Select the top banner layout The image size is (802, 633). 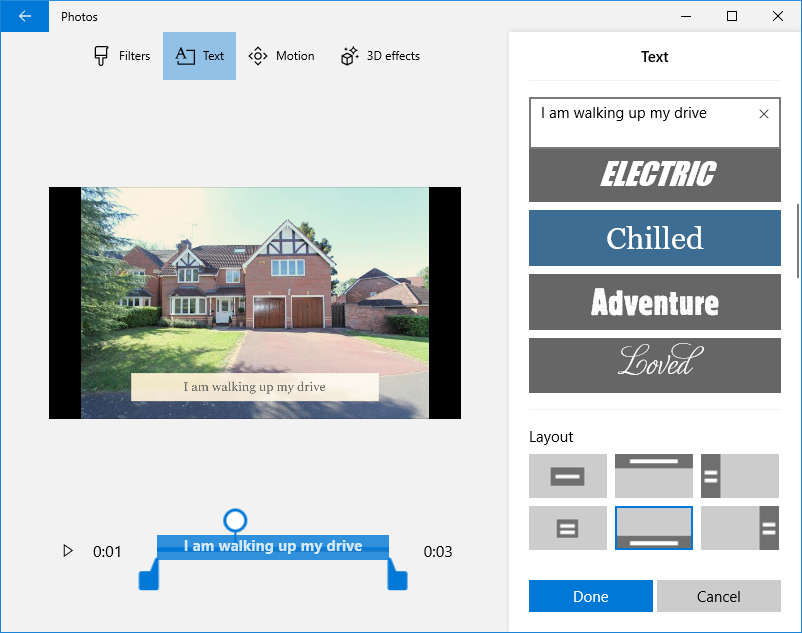[654, 476]
